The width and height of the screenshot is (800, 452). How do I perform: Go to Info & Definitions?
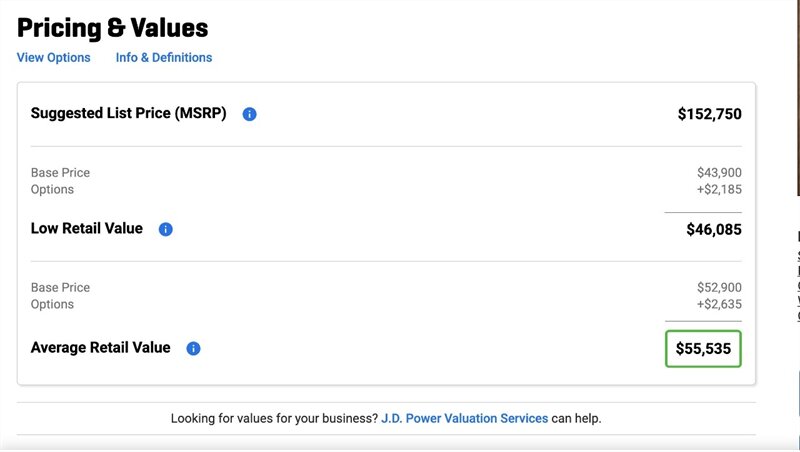pos(164,58)
